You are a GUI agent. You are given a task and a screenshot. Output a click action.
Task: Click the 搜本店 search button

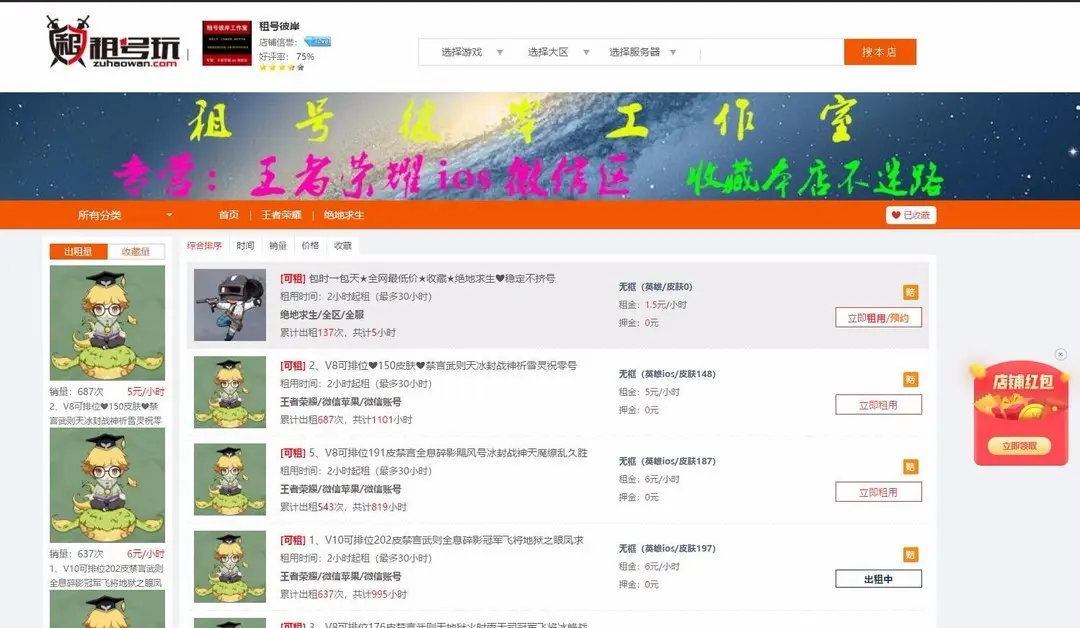(x=880, y=52)
